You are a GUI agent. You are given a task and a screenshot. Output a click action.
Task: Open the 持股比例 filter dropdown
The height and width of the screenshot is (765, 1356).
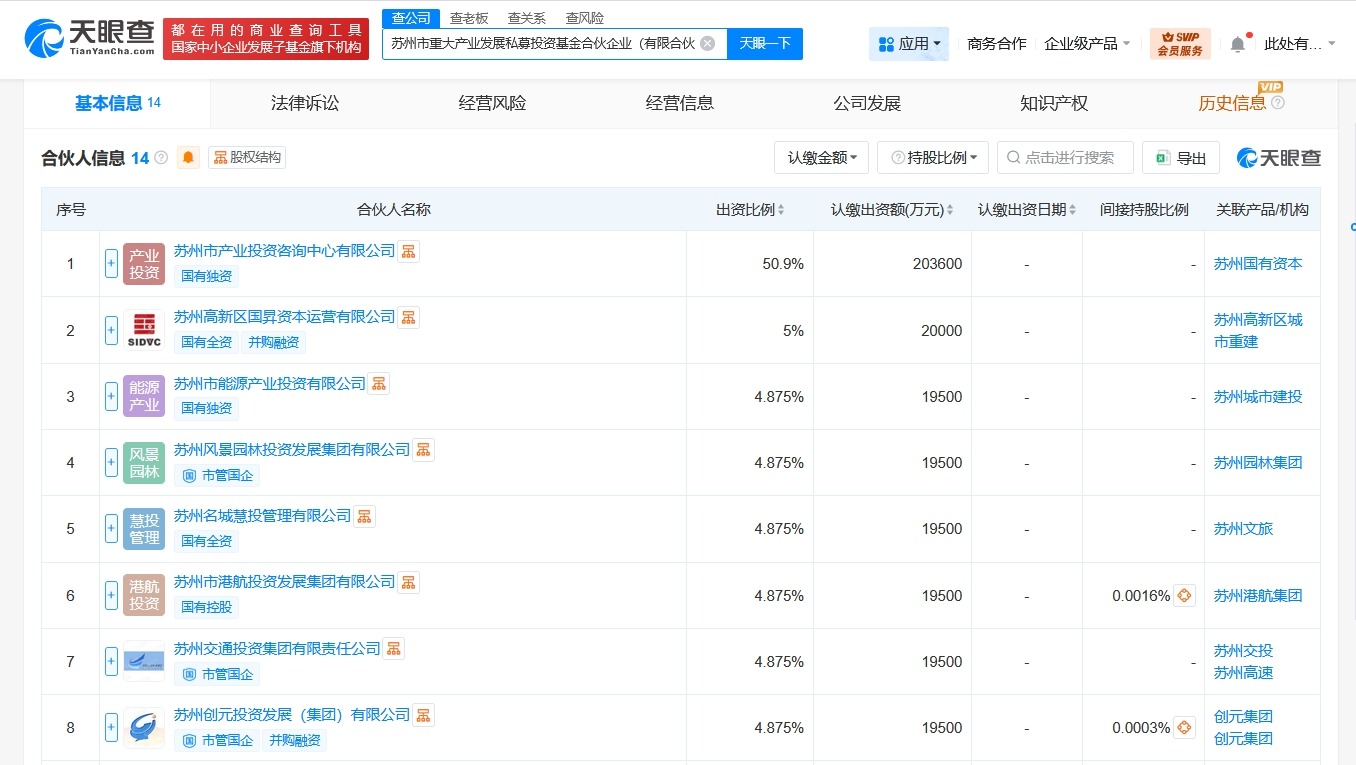932,157
